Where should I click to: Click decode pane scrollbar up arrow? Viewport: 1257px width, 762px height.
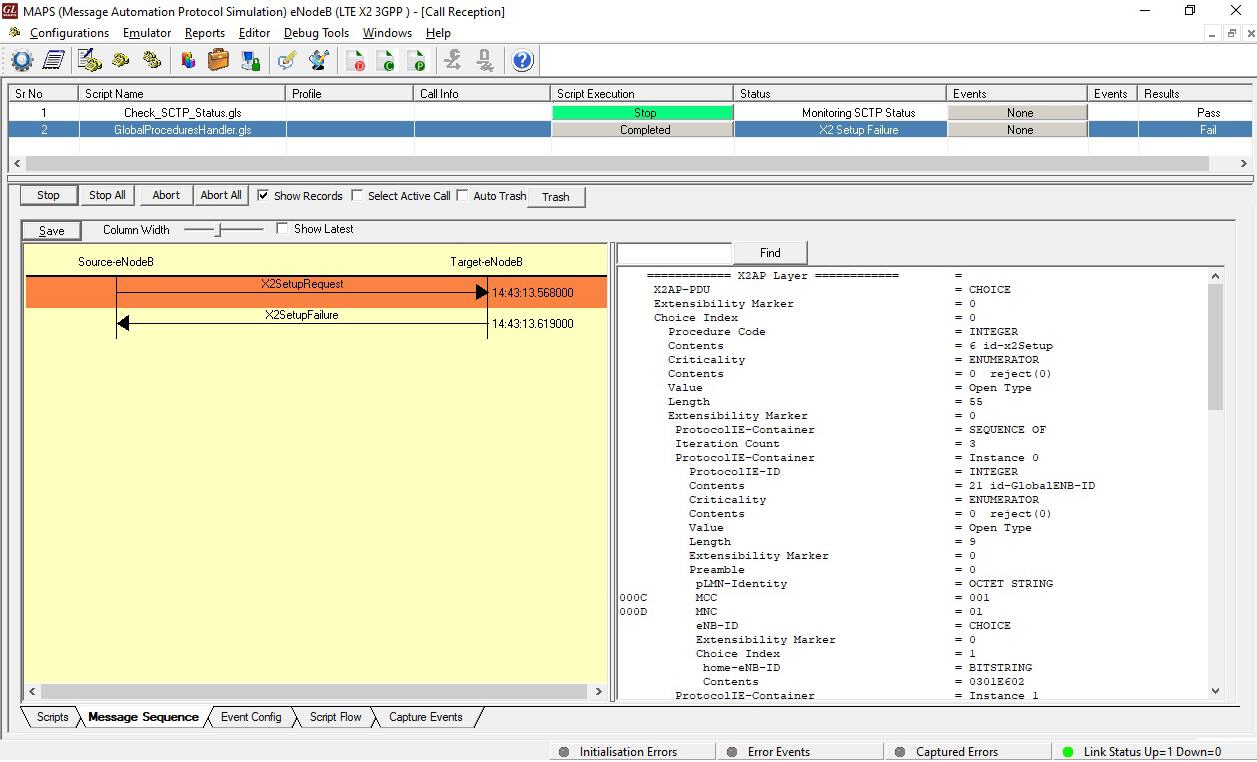(1215, 276)
